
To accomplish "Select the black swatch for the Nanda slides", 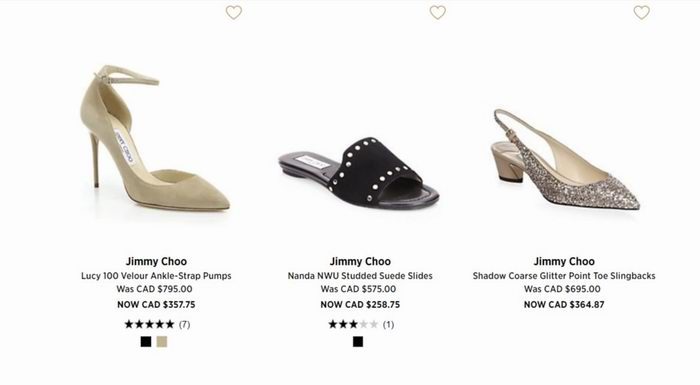I will tap(358, 342).
